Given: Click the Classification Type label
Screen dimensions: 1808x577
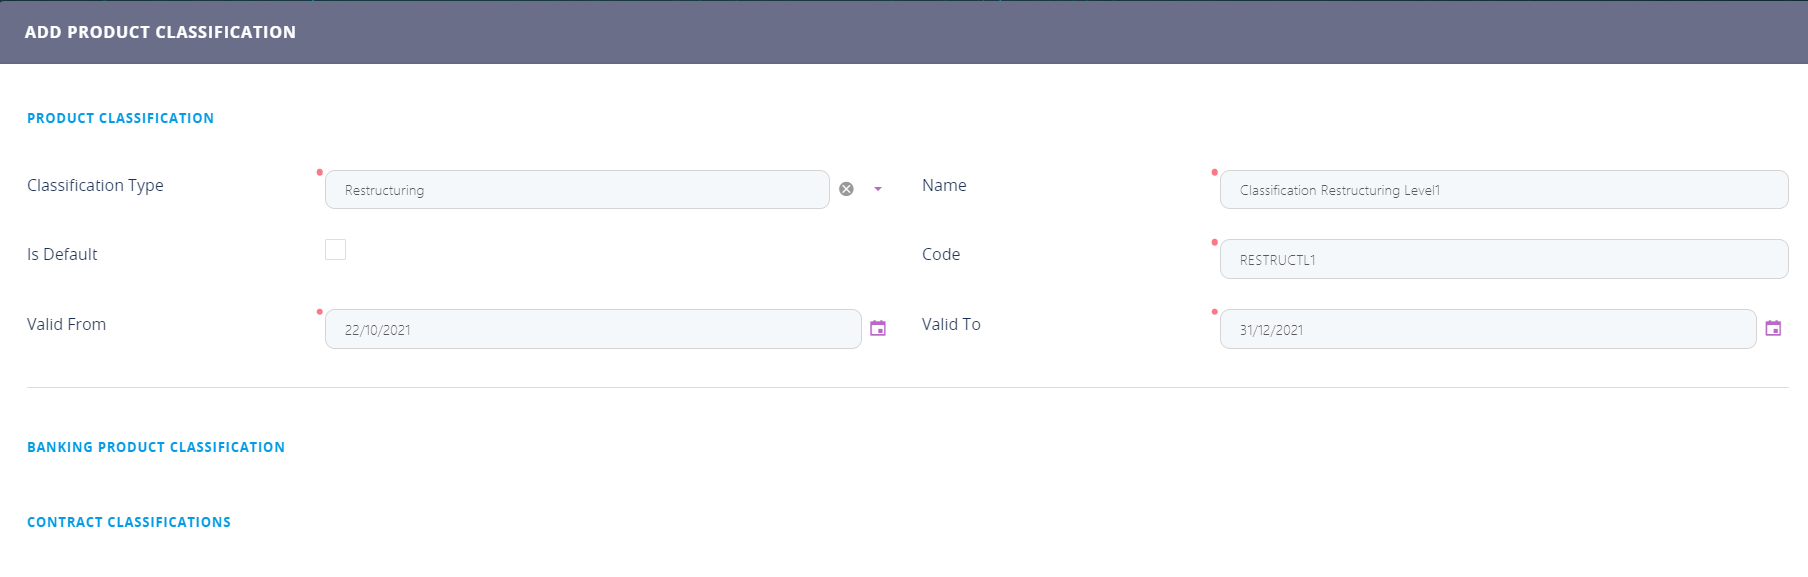Looking at the screenshot, I should (95, 185).
